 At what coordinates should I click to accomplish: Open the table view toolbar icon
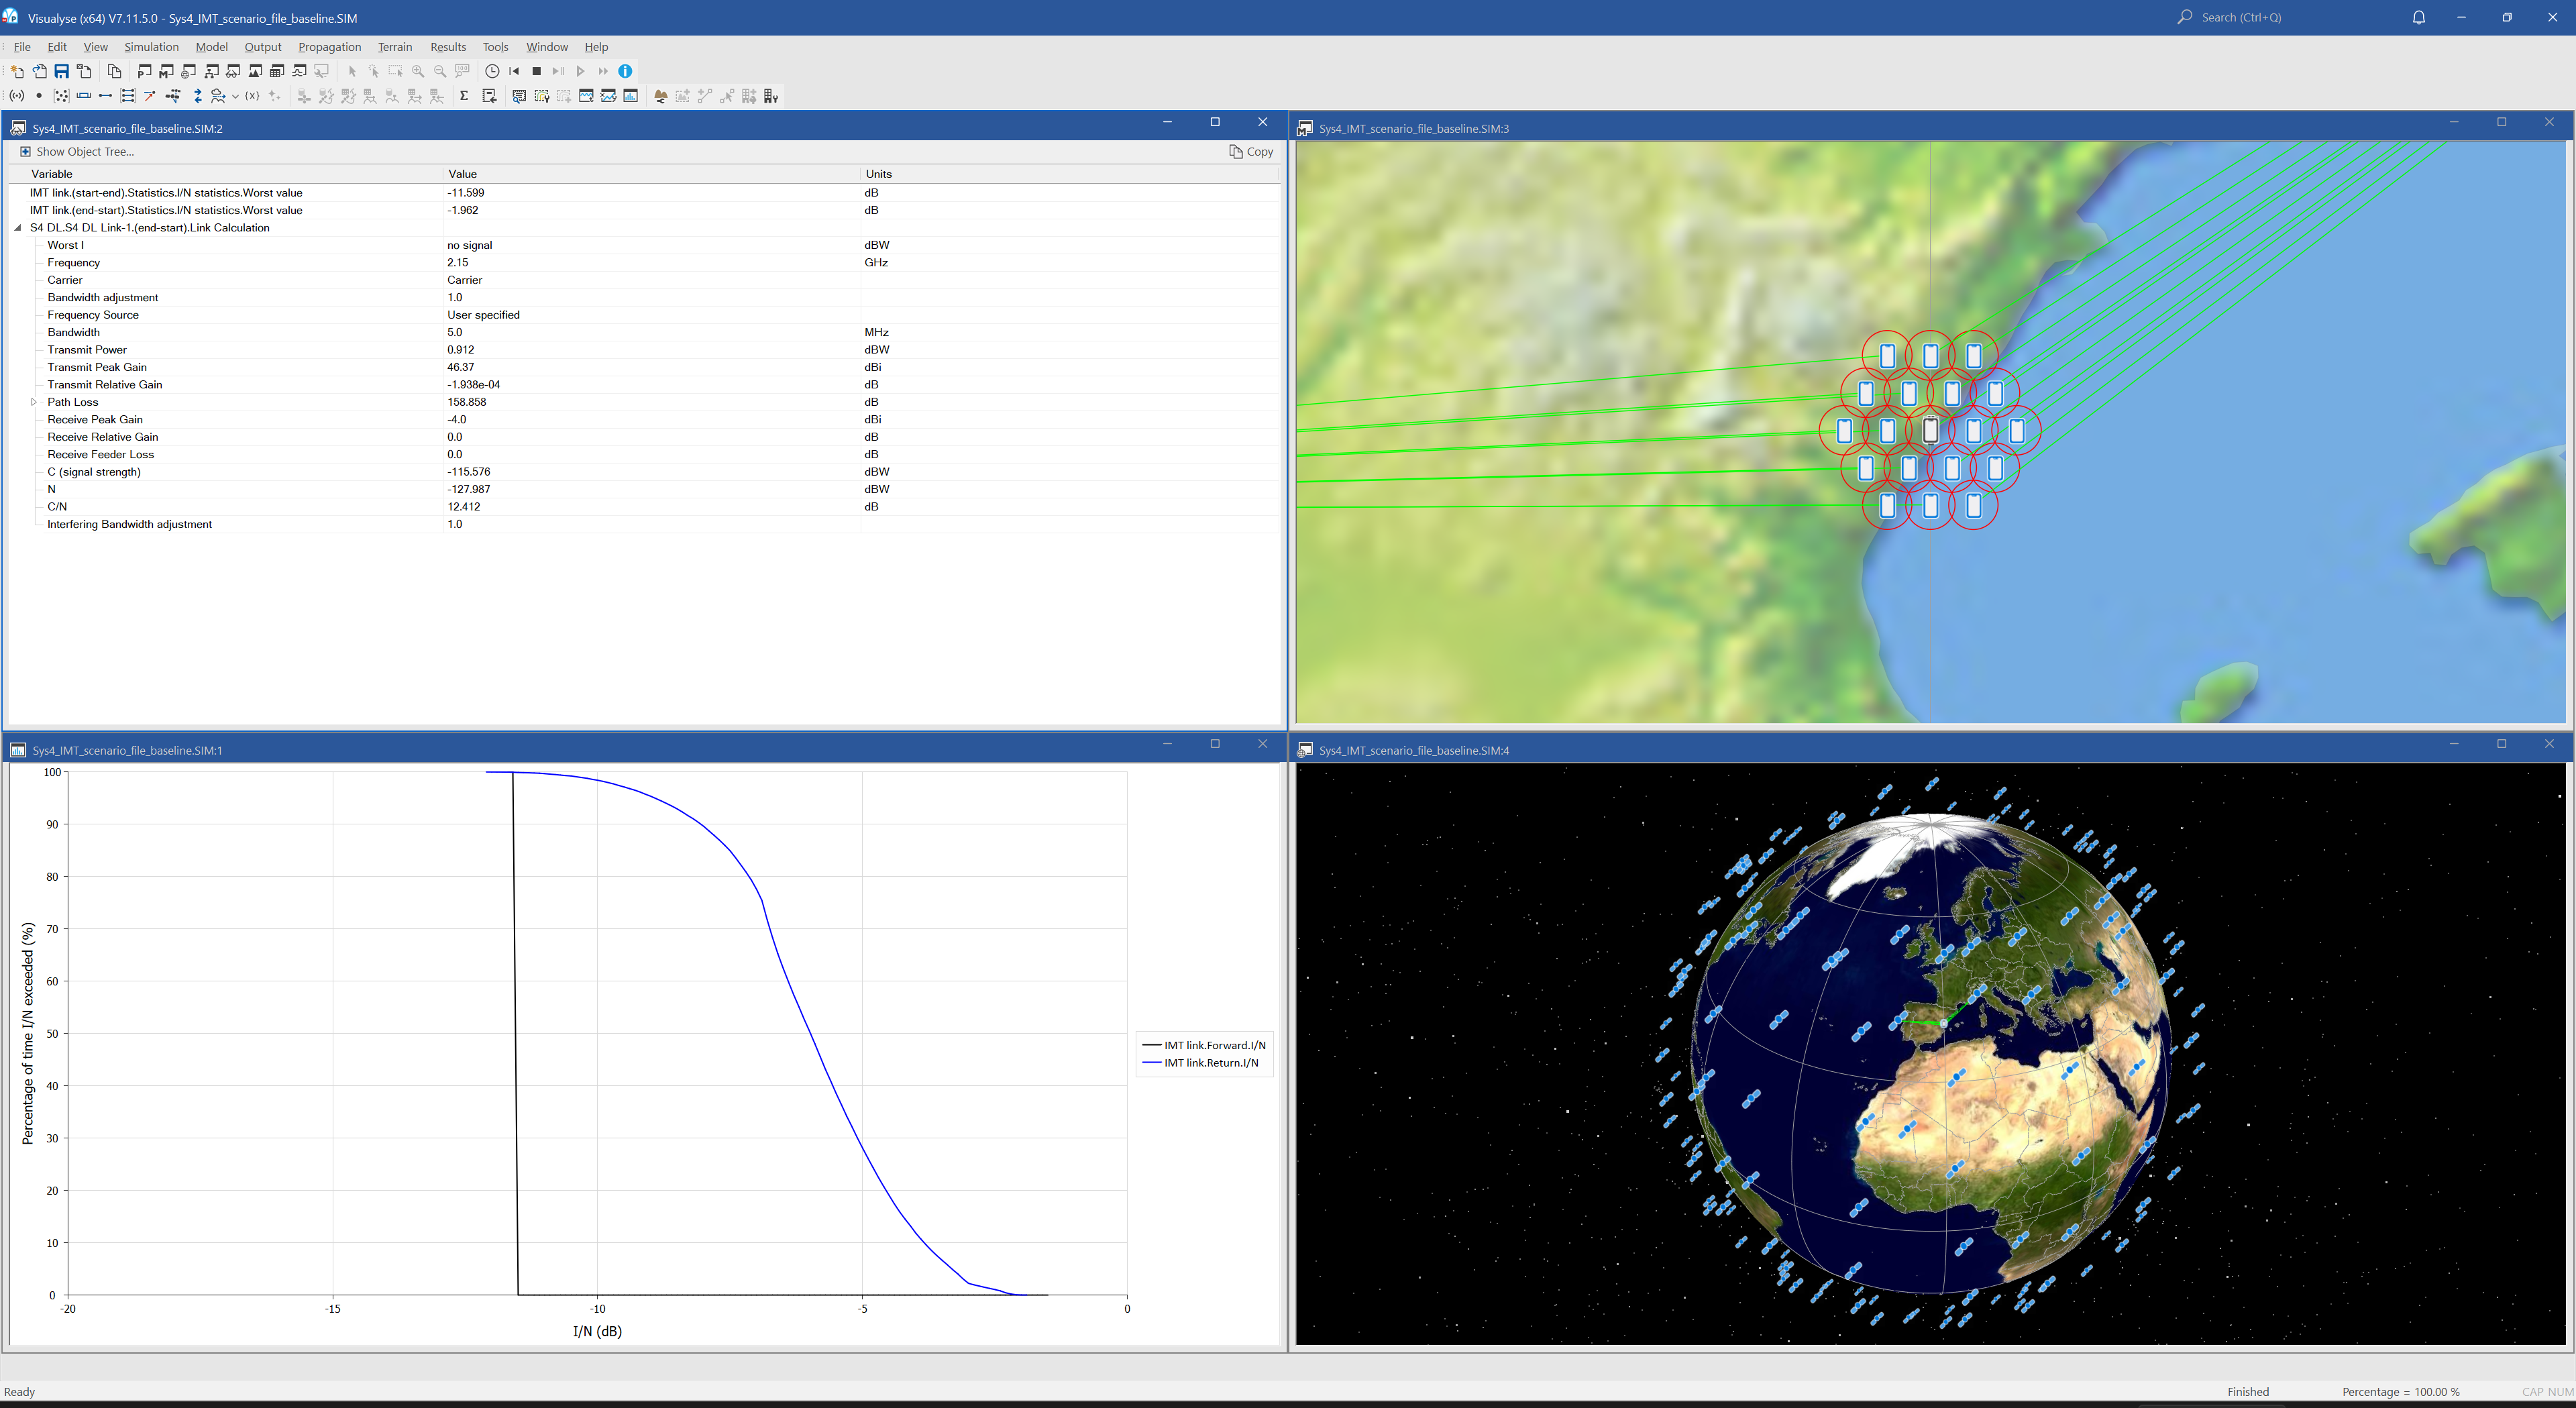pos(277,71)
